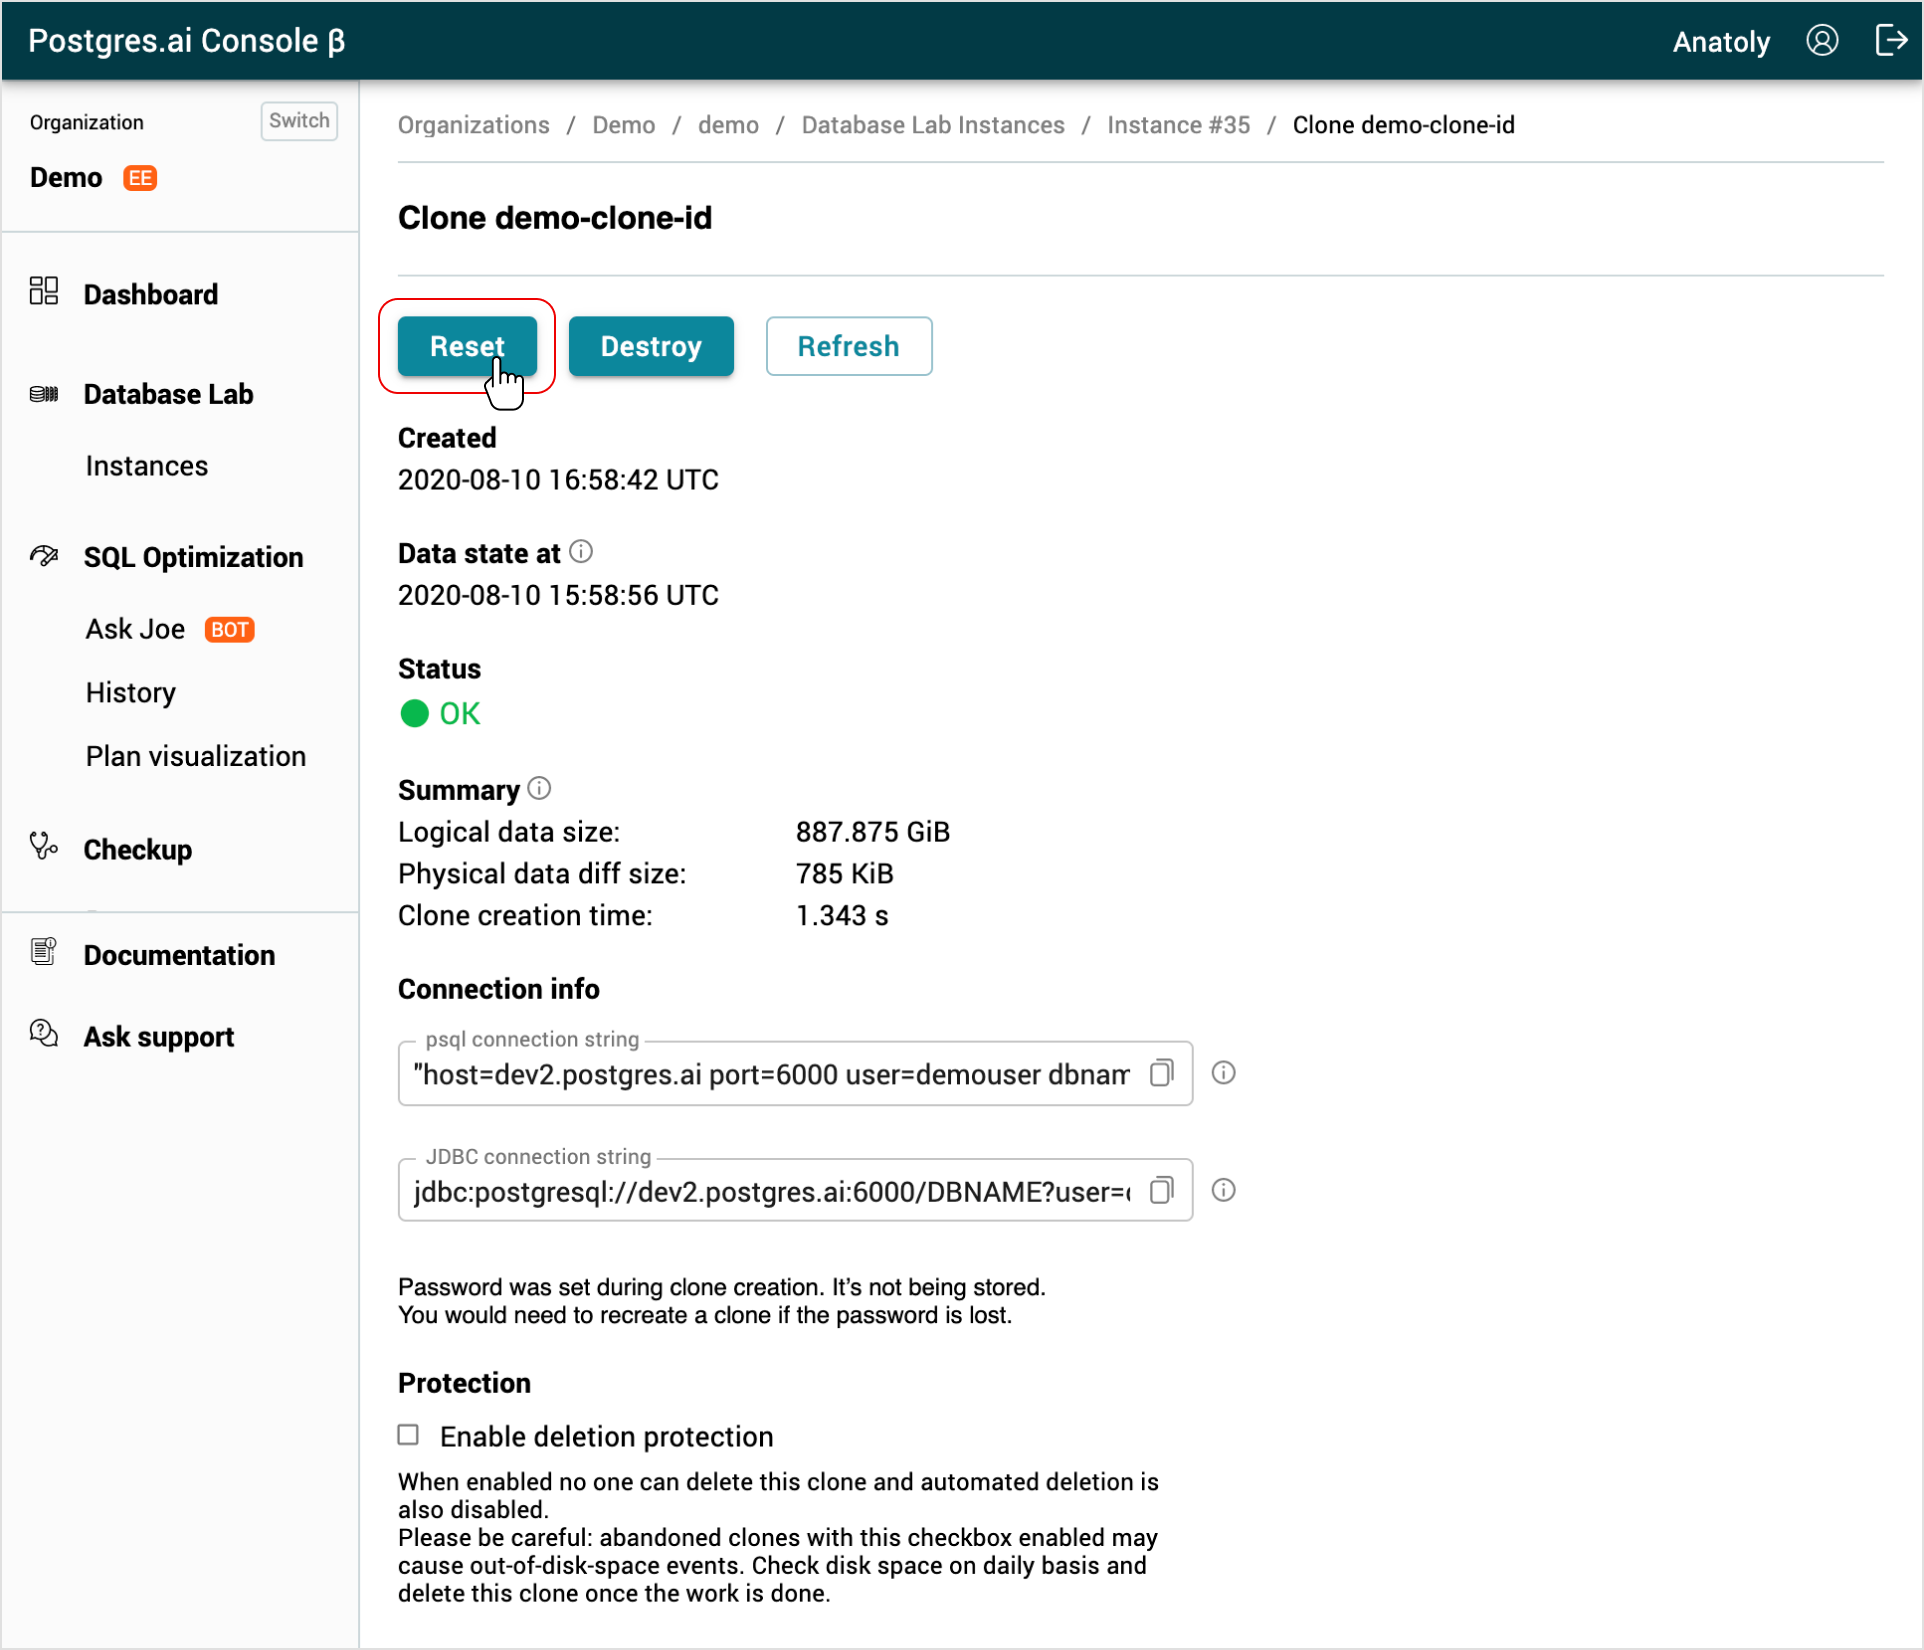Click the Dashboard grid icon
Screen dimensions: 1924x1650
click(43, 291)
